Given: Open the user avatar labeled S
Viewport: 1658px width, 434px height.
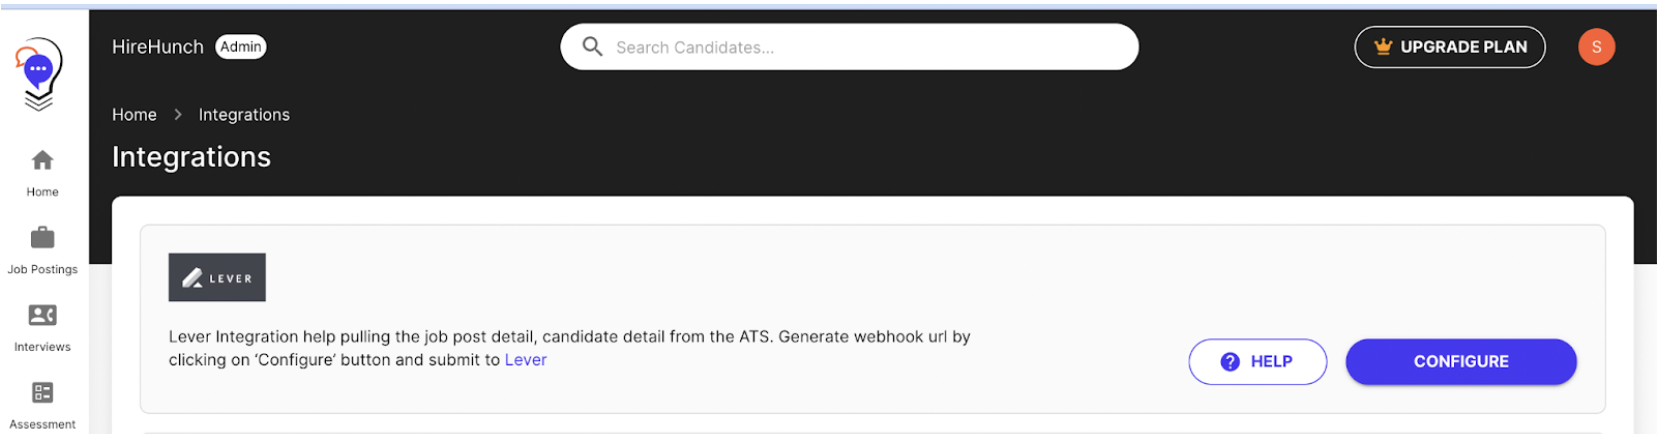Looking at the screenshot, I should (1596, 47).
